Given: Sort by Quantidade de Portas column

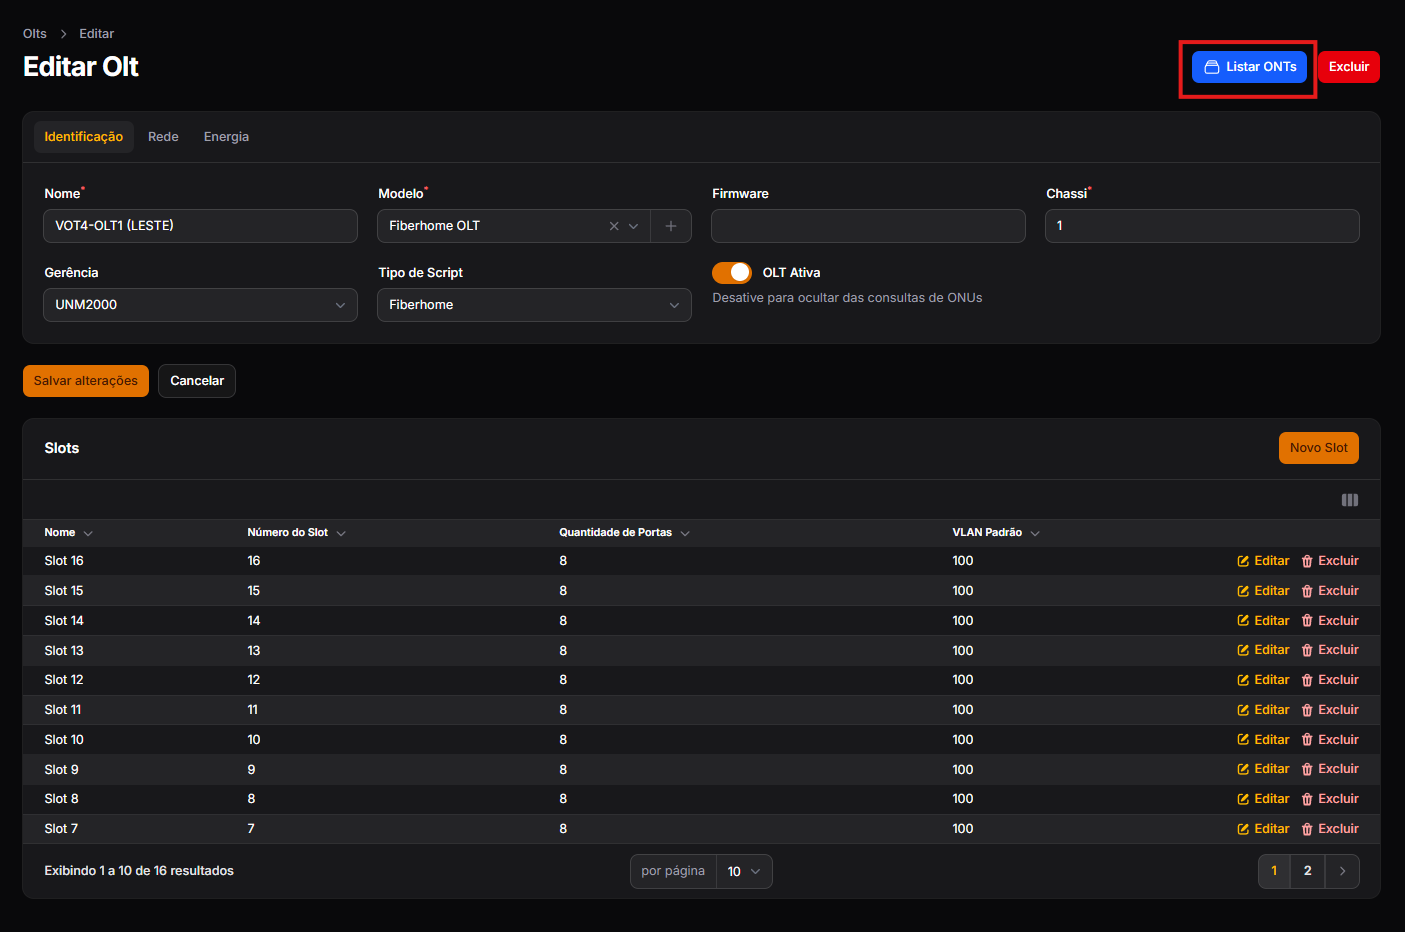Looking at the screenshot, I should [x=624, y=533].
